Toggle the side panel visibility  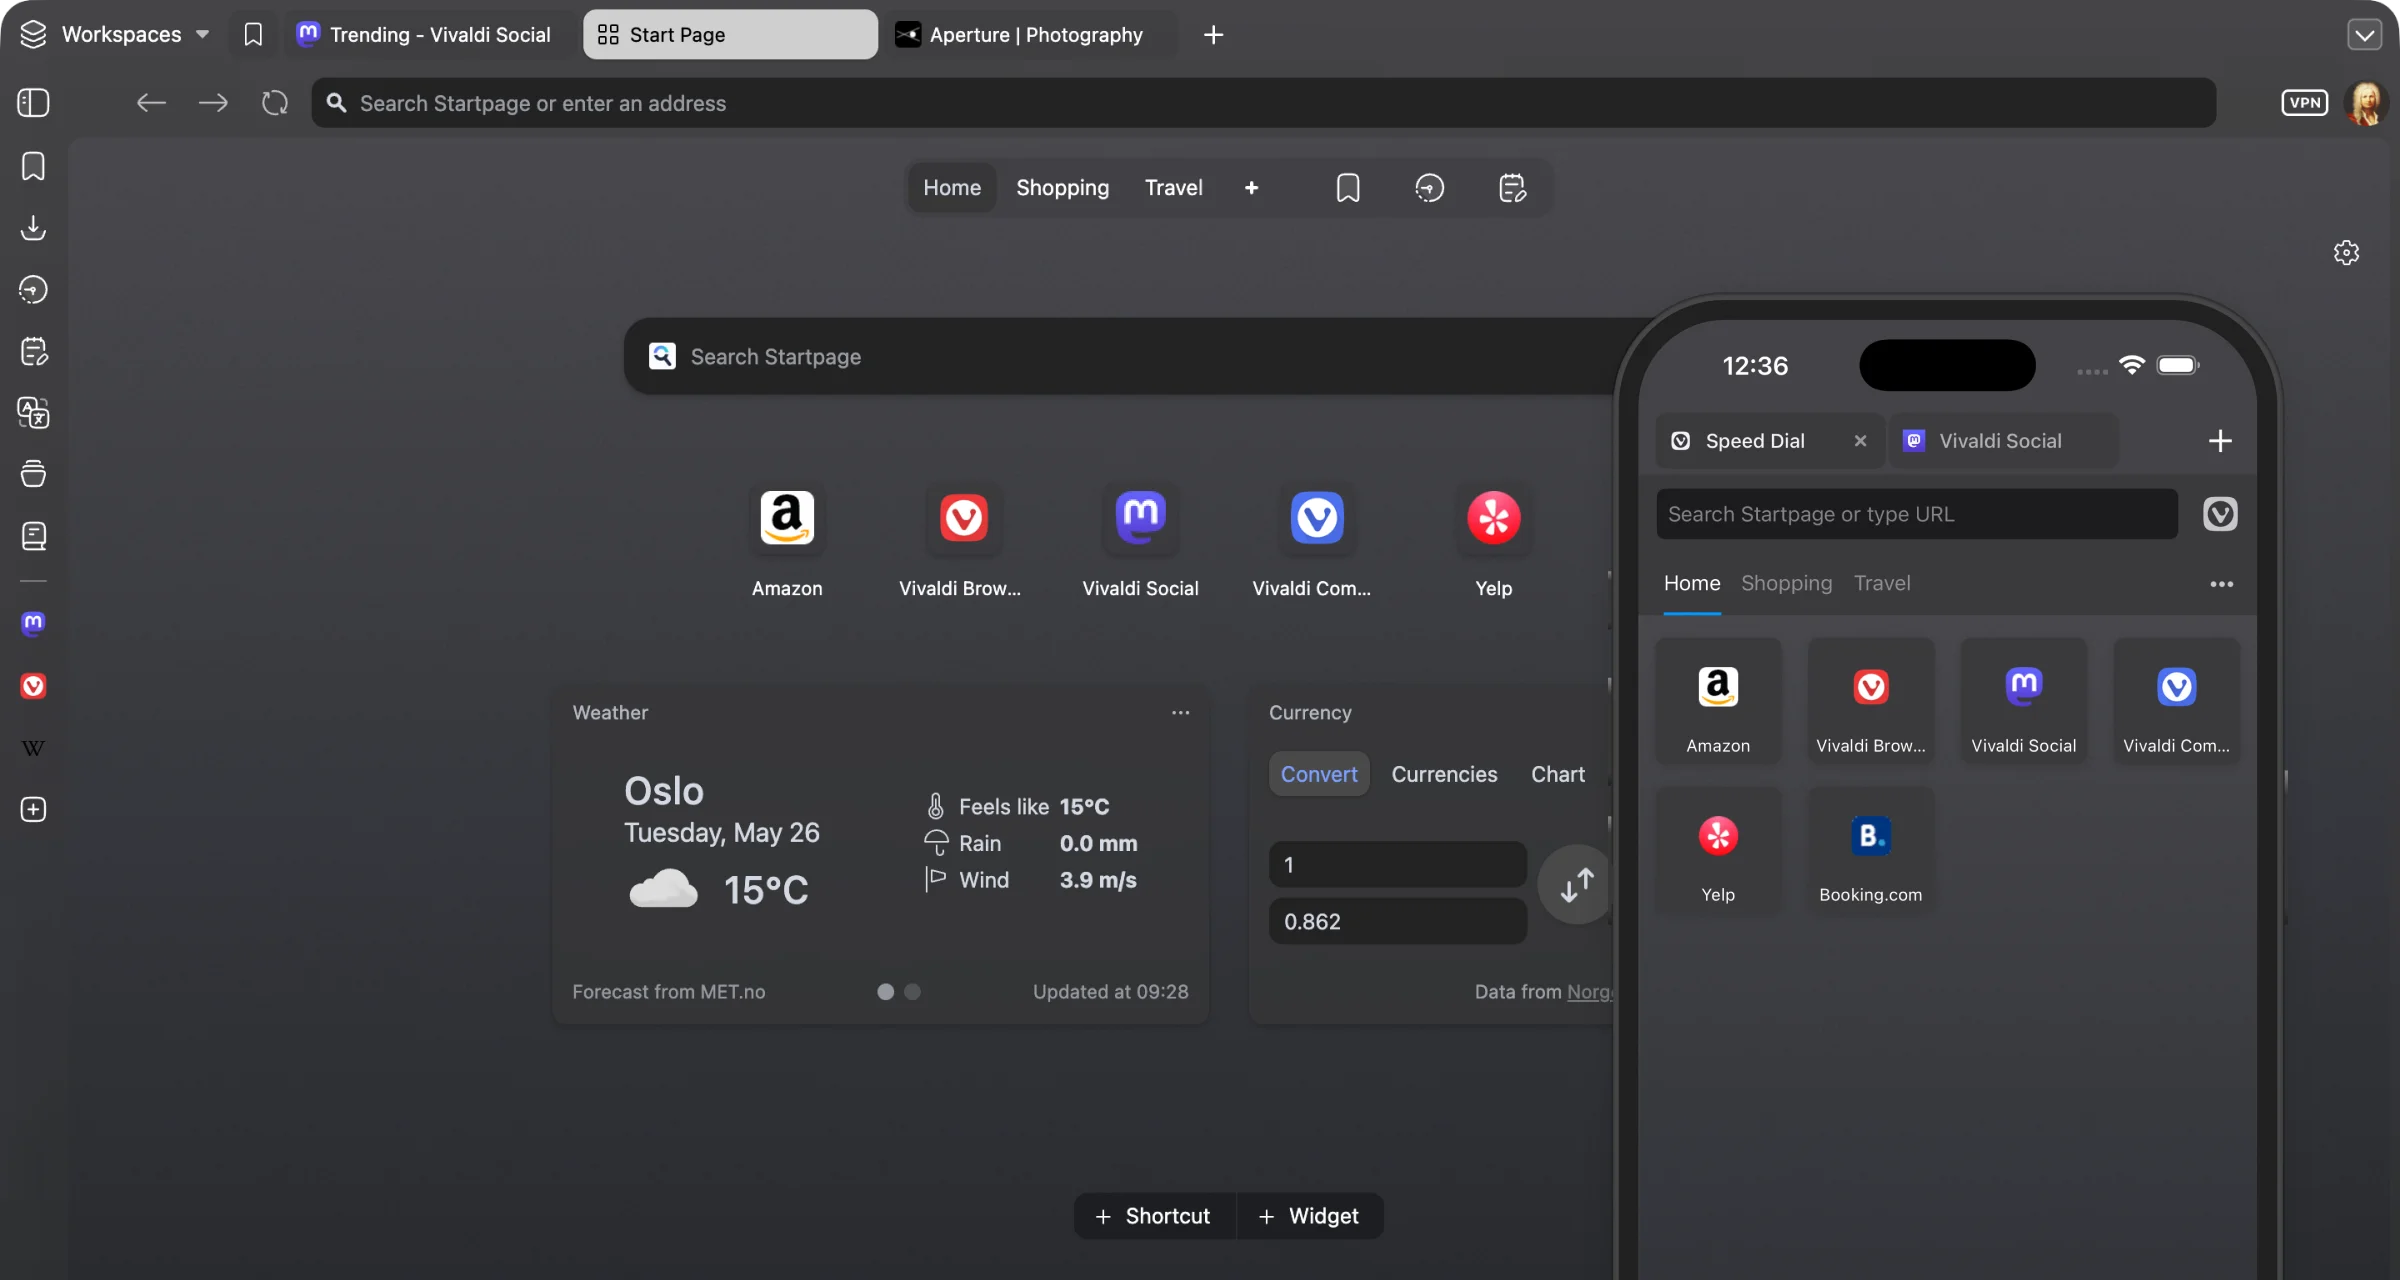(x=34, y=102)
